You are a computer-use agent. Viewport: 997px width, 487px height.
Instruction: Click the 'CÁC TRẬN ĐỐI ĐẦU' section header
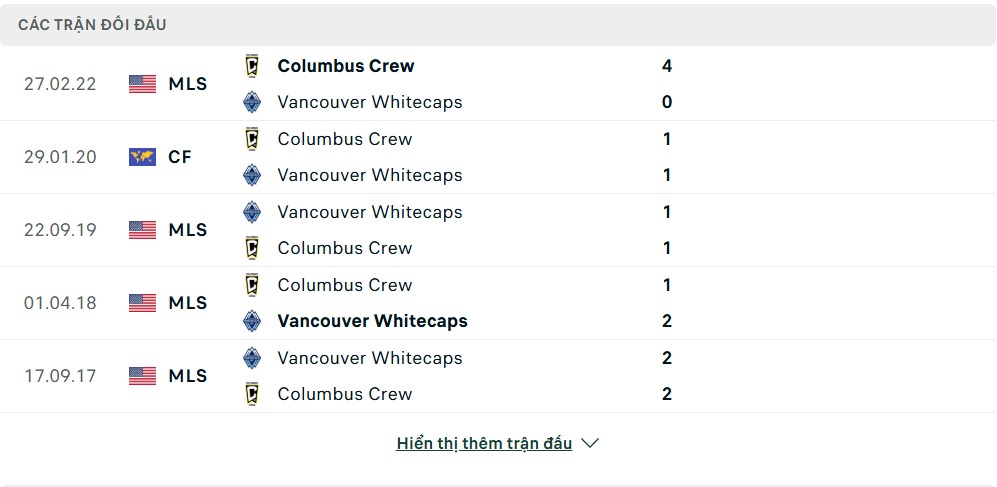point(92,25)
